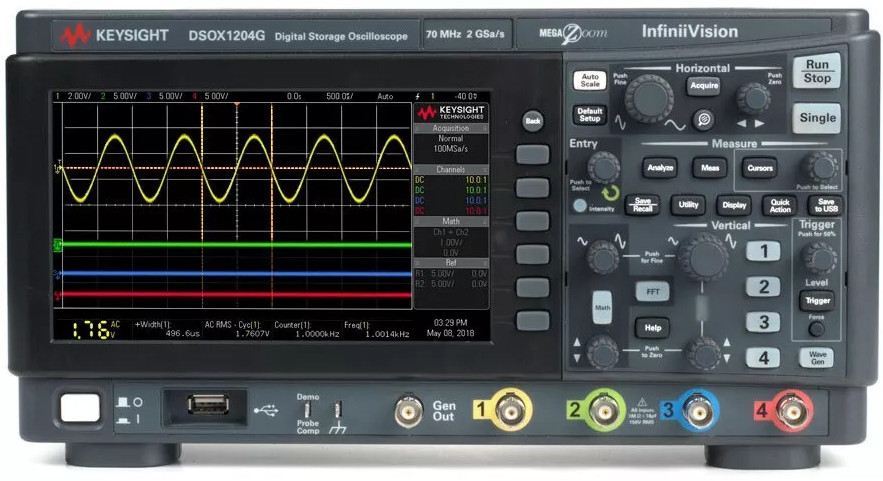Click the 'Acquisition' header in info panel
The image size is (883, 481).
[x=451, y=128]
